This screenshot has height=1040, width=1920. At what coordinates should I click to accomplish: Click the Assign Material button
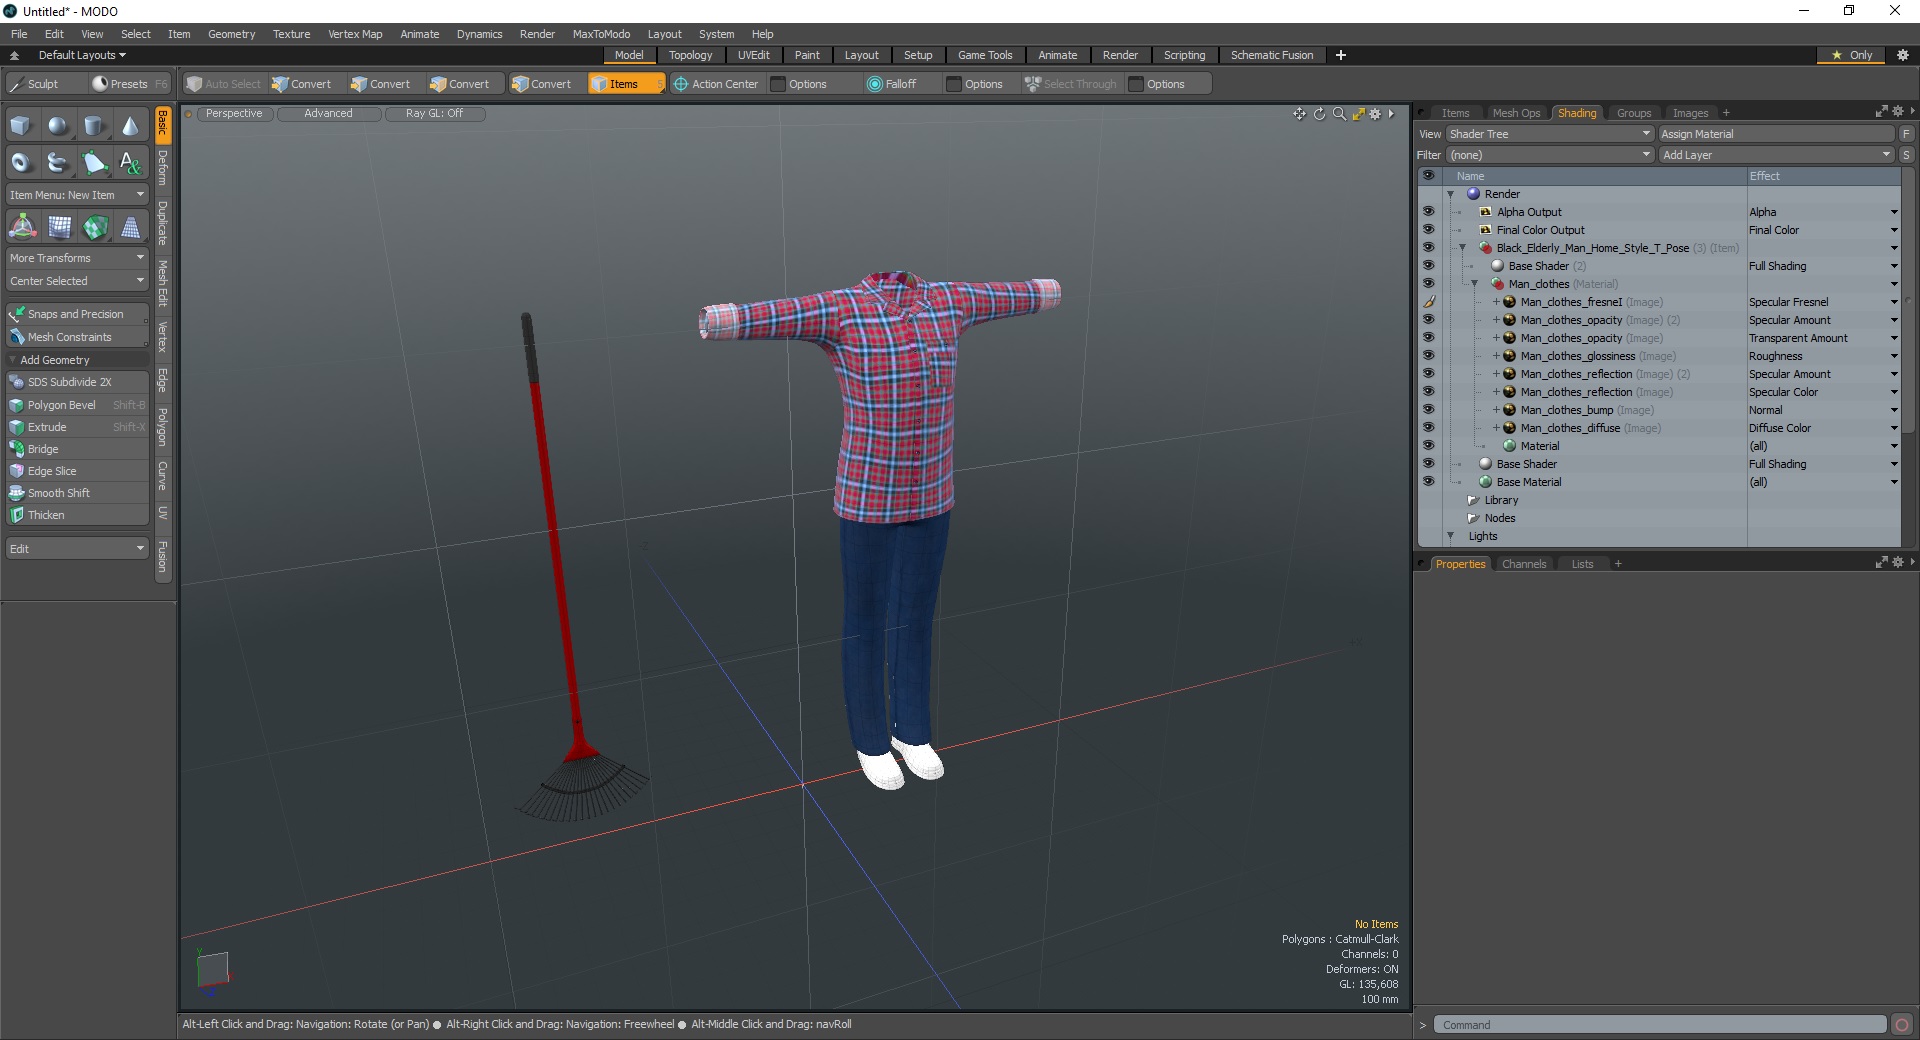(1777, 134)
